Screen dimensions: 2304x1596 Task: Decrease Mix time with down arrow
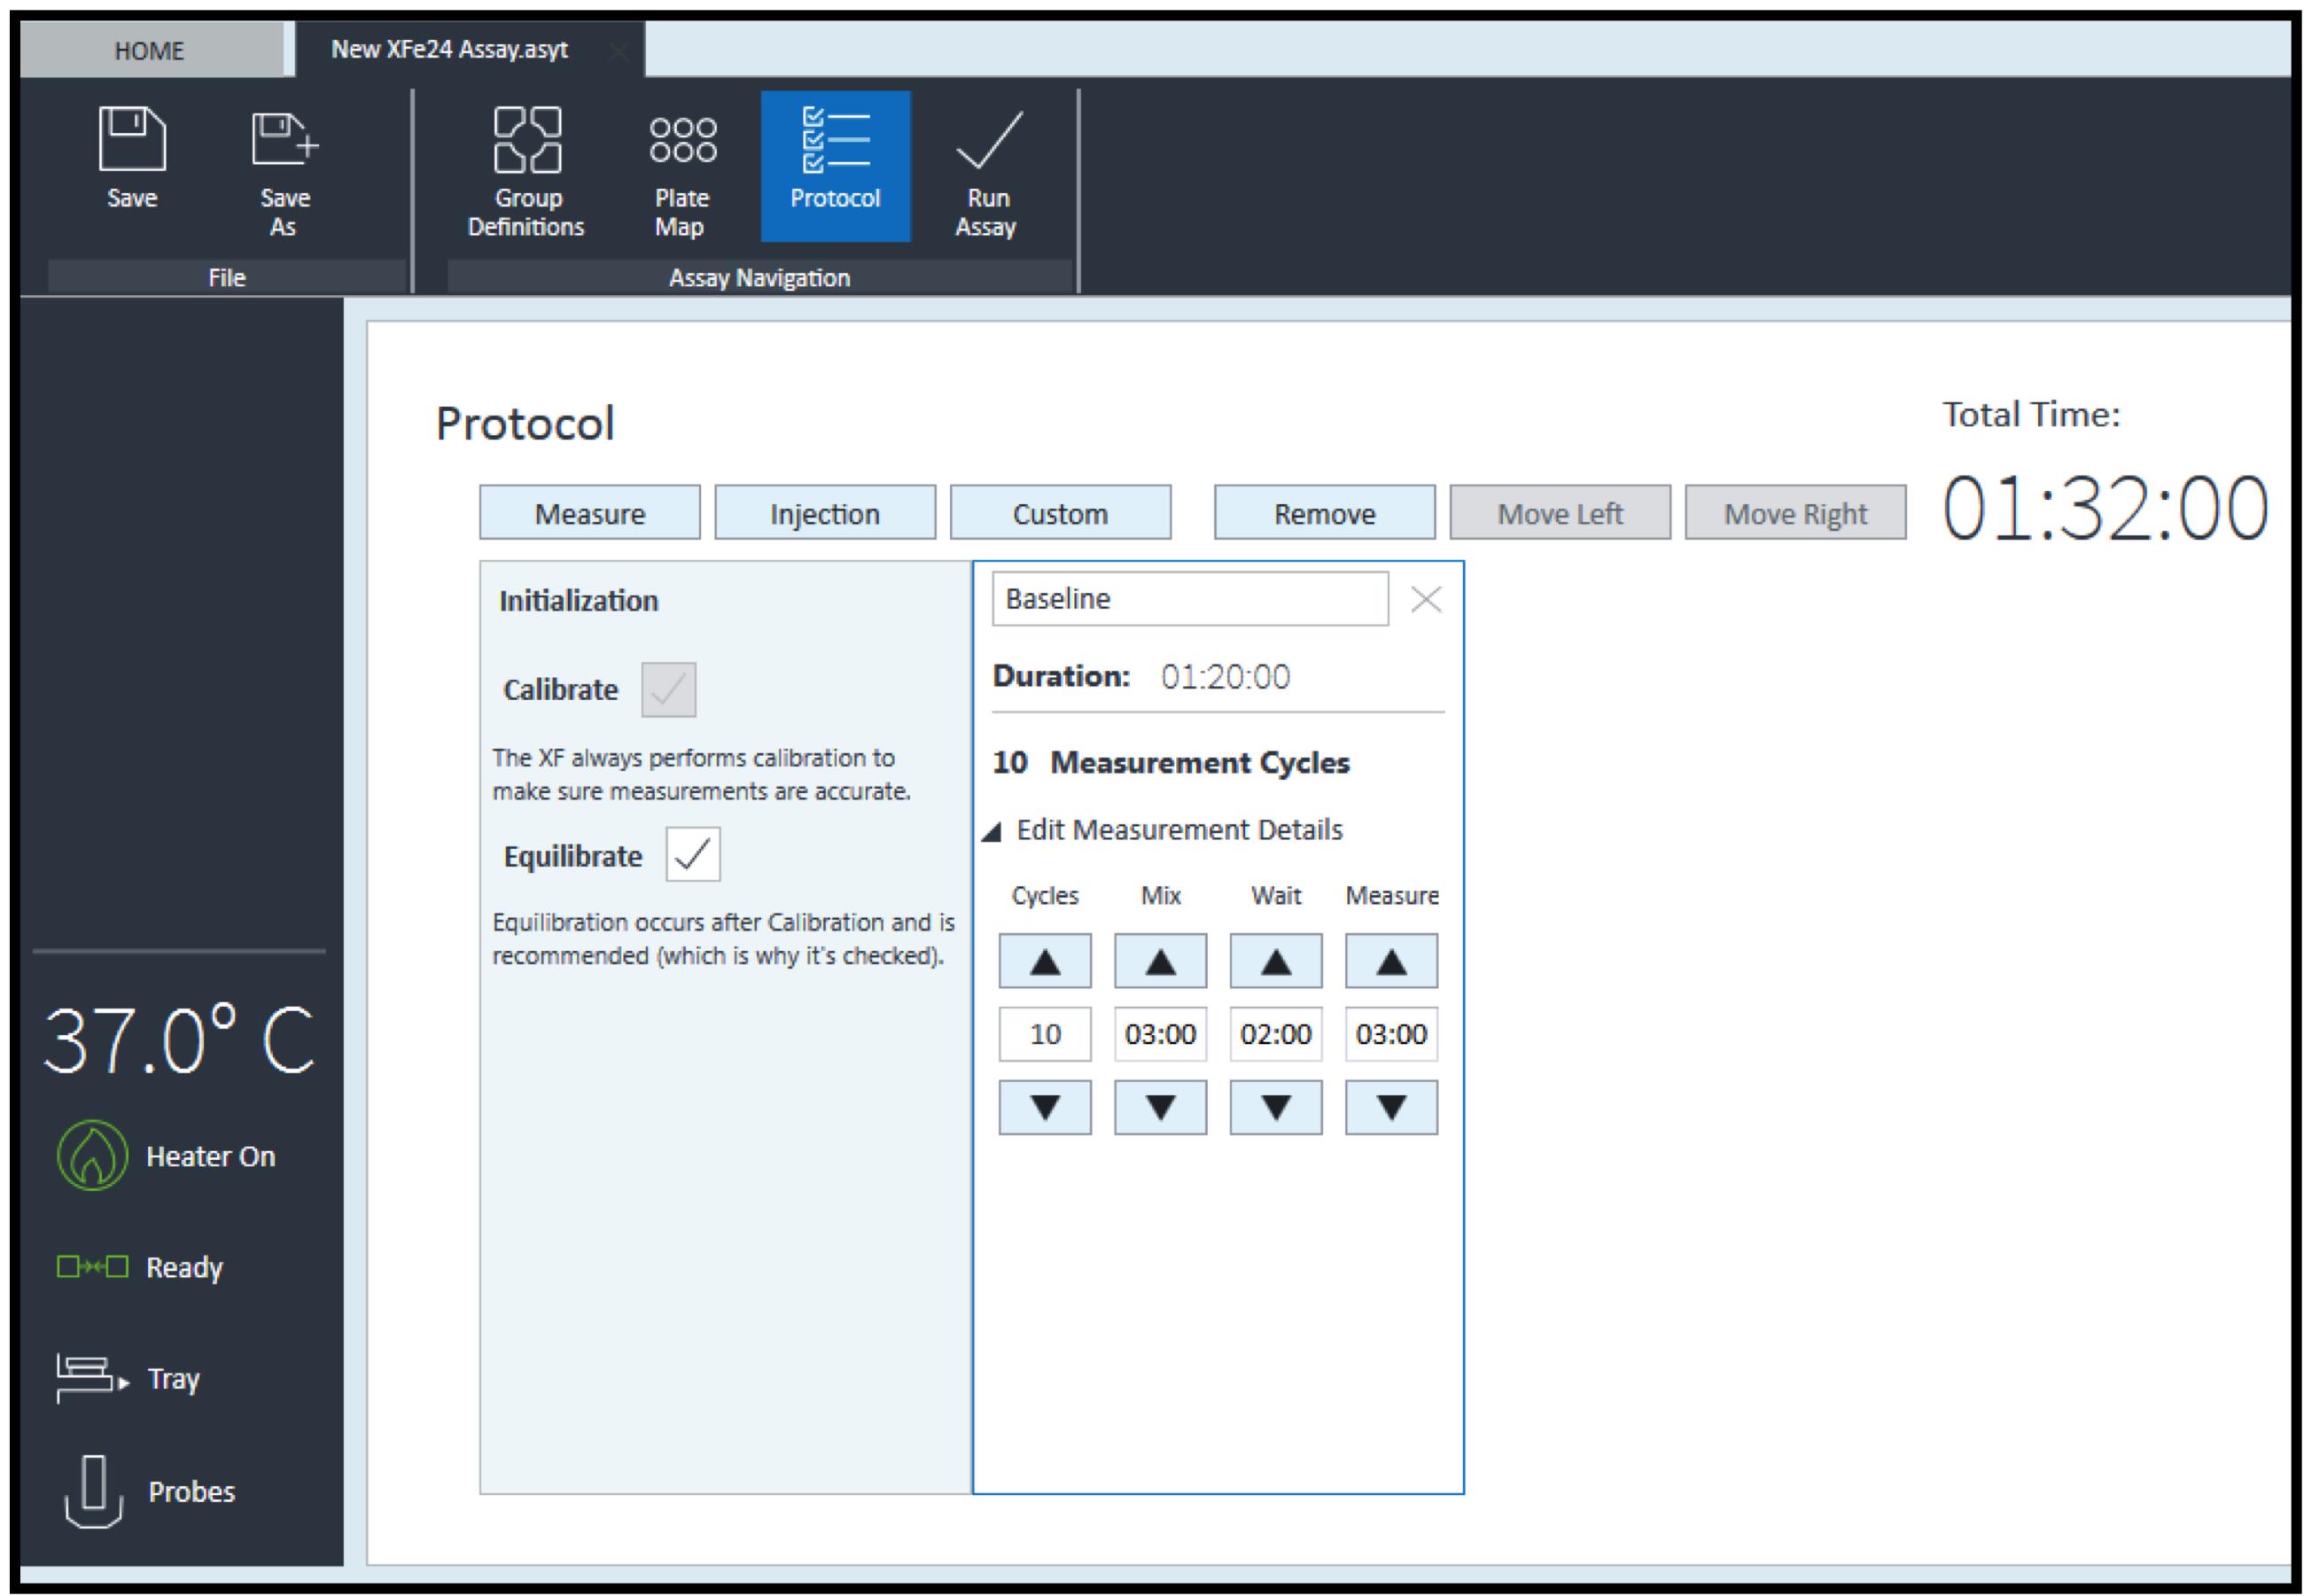tap(1160, 1107)
